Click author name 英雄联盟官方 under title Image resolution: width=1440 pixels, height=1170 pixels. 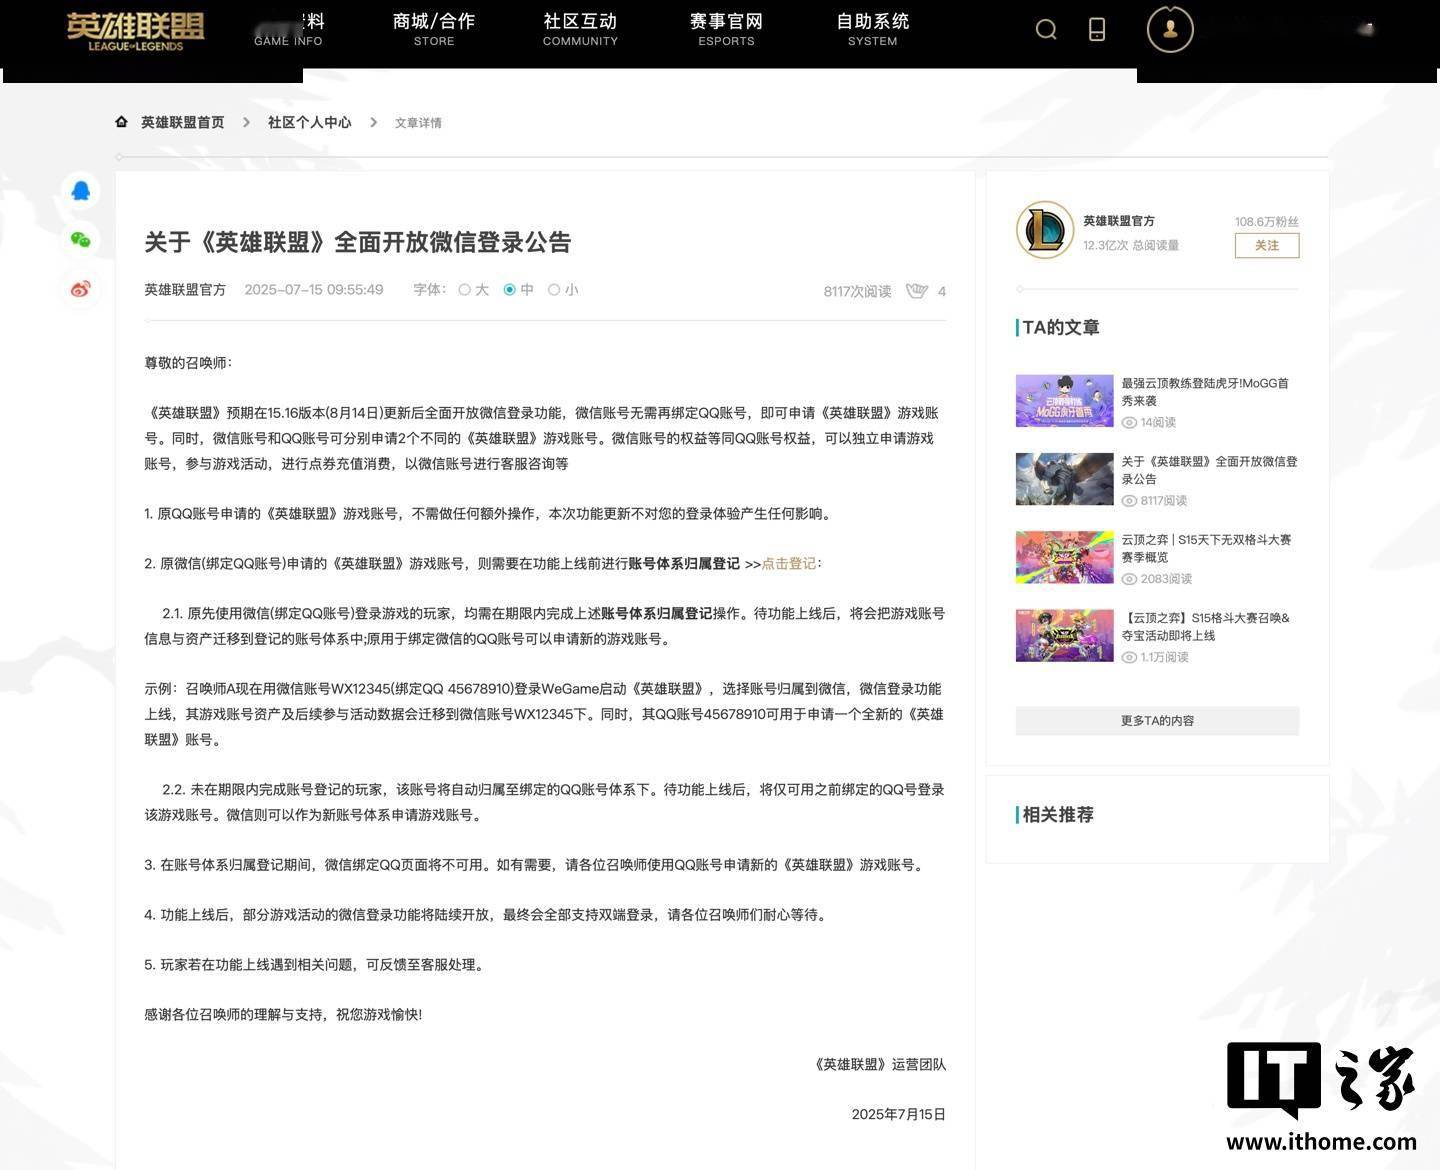185,290
